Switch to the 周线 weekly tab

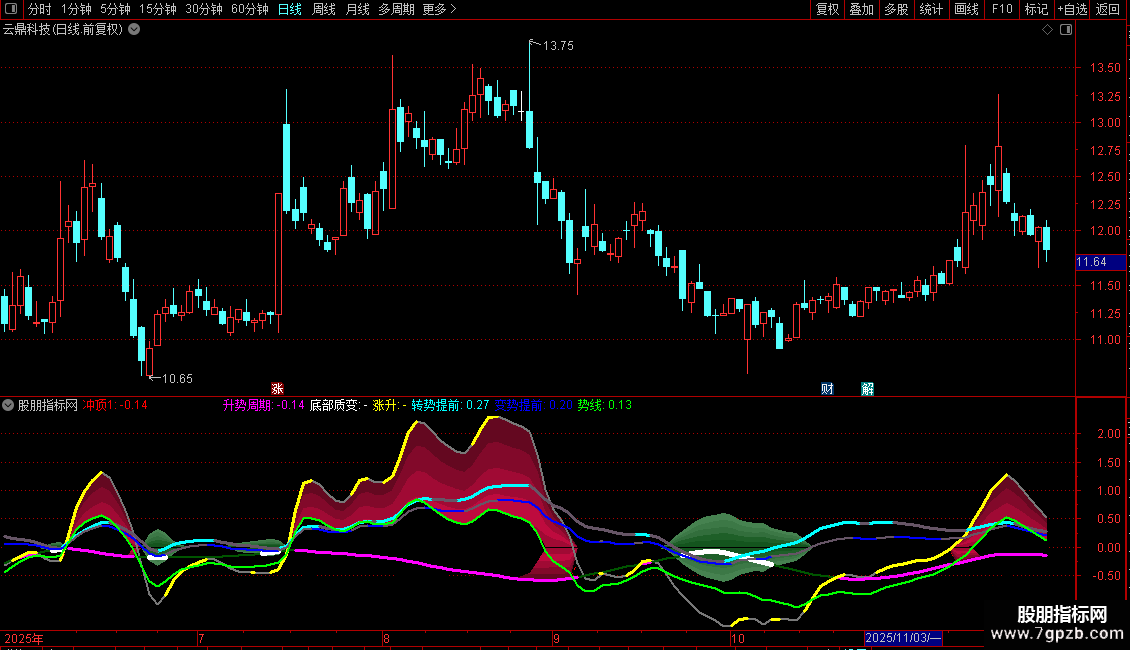pos(324,9)
